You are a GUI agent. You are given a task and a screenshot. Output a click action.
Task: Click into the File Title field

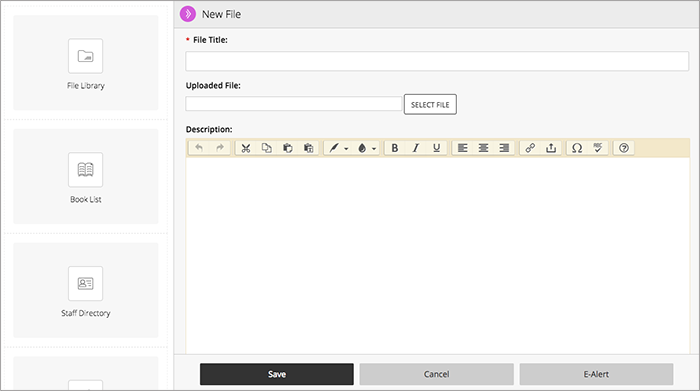437,61
